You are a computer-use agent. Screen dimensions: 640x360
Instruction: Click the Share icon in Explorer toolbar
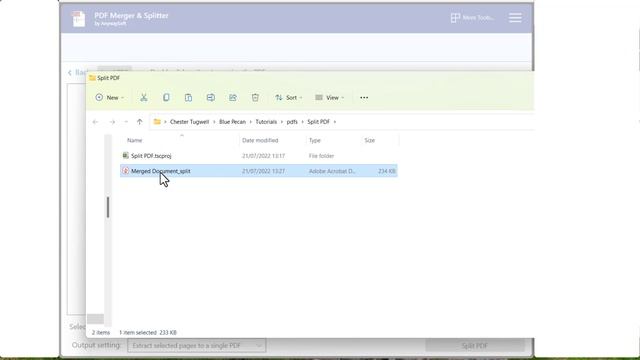tap(233, 98)
